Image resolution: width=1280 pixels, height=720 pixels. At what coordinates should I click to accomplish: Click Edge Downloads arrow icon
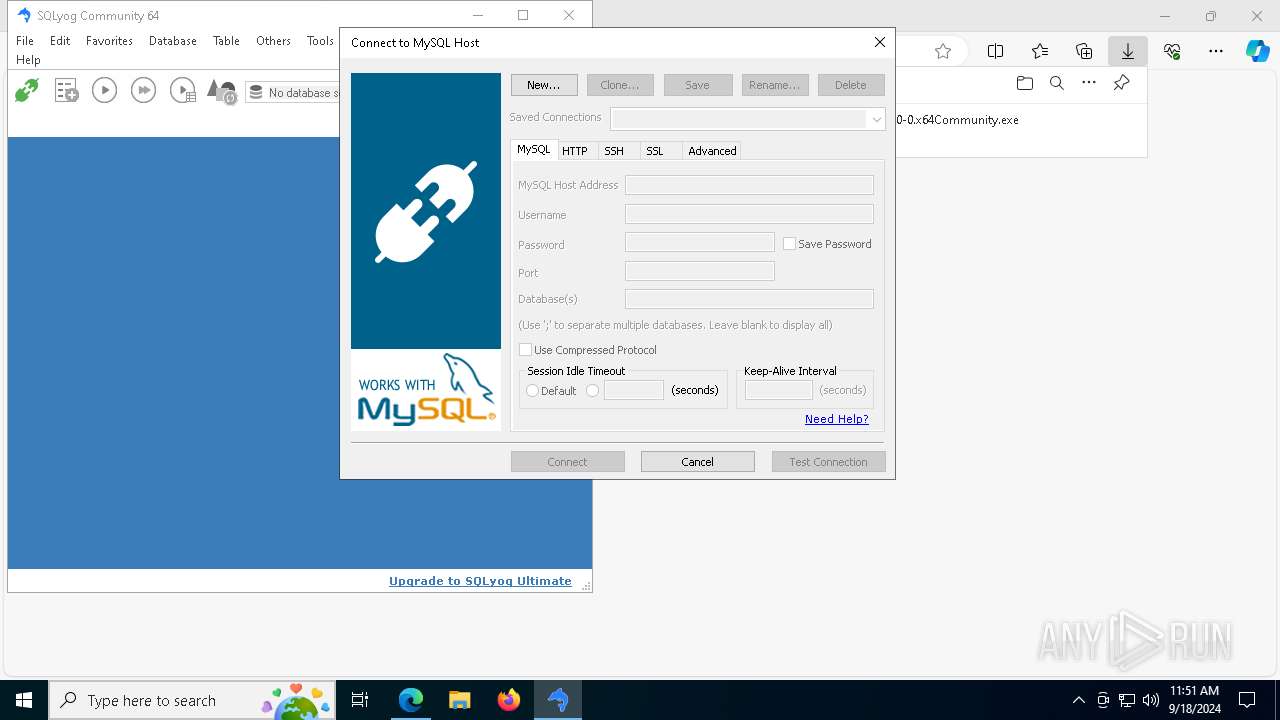pos(1128,51)
